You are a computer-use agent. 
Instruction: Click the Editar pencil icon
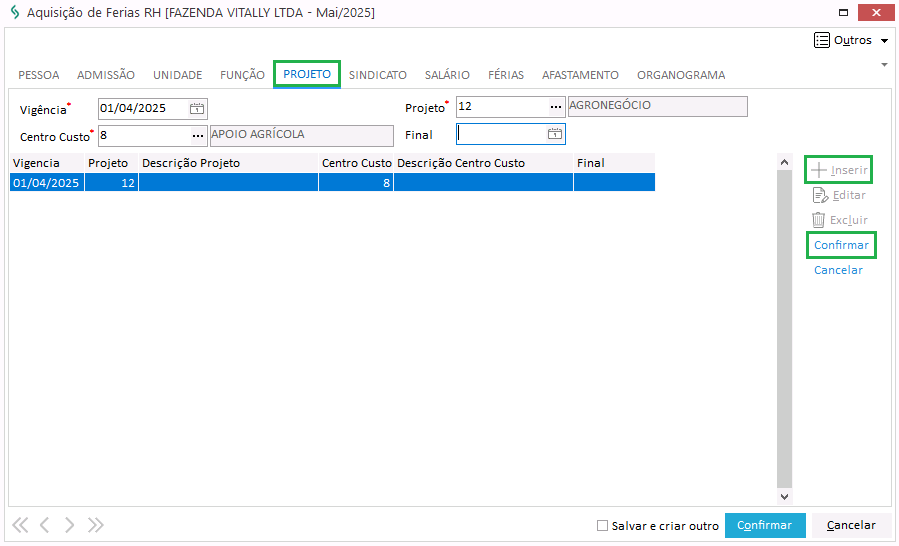(820, 196)
